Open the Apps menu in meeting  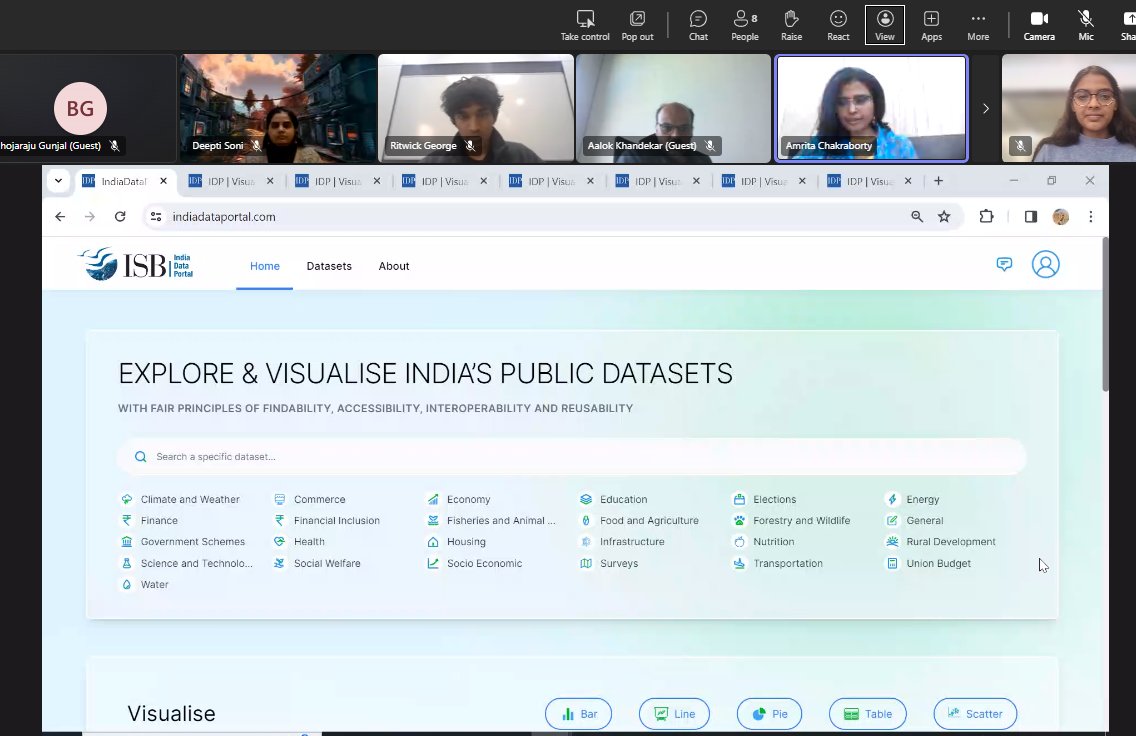tap(931, 25)
